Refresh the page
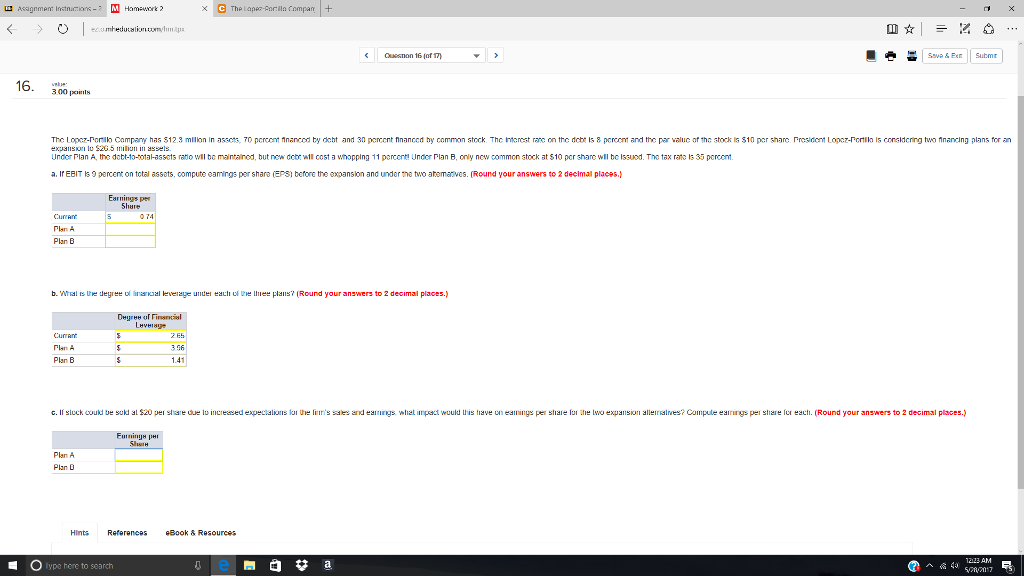1024x576 pixels. (x=63, y=29)
